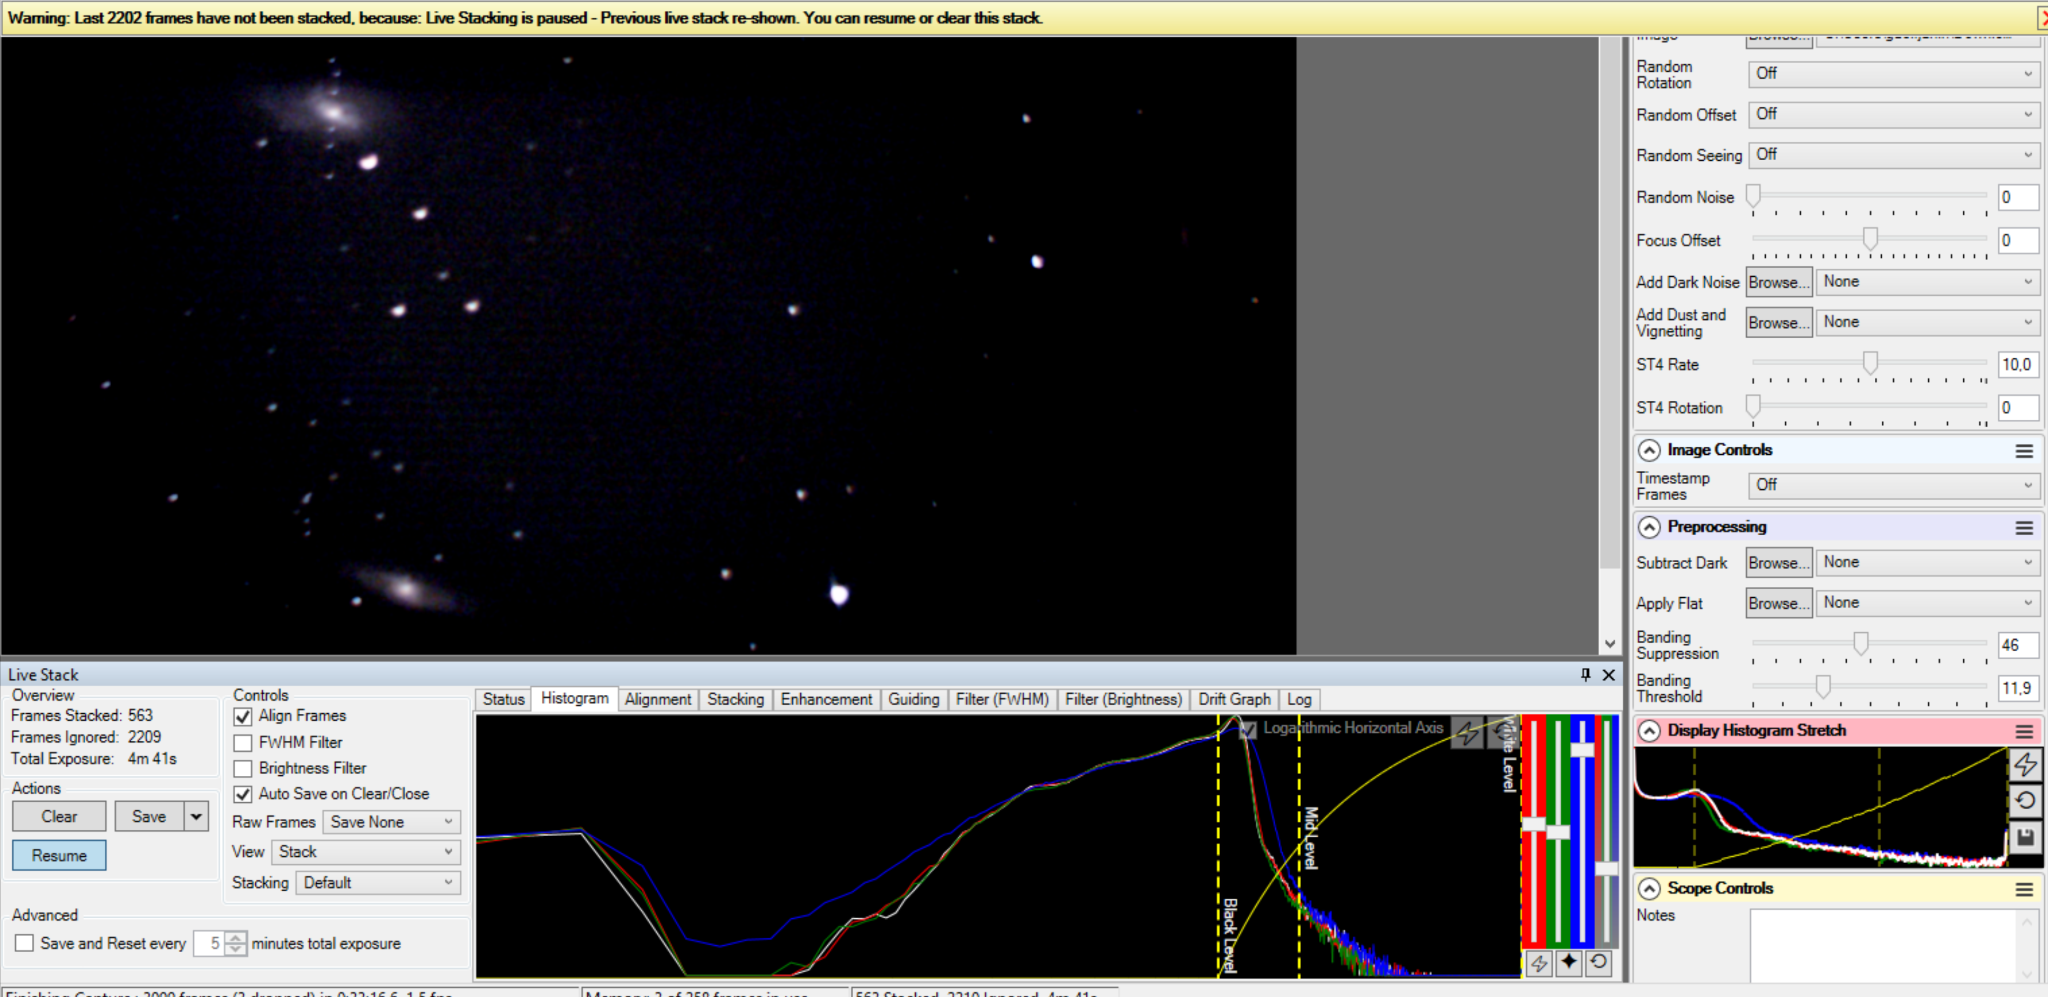Viewport: 2048px width, 997px height.
Task: Switch to the Drift Graph tab
Action: click(1234, 700)
